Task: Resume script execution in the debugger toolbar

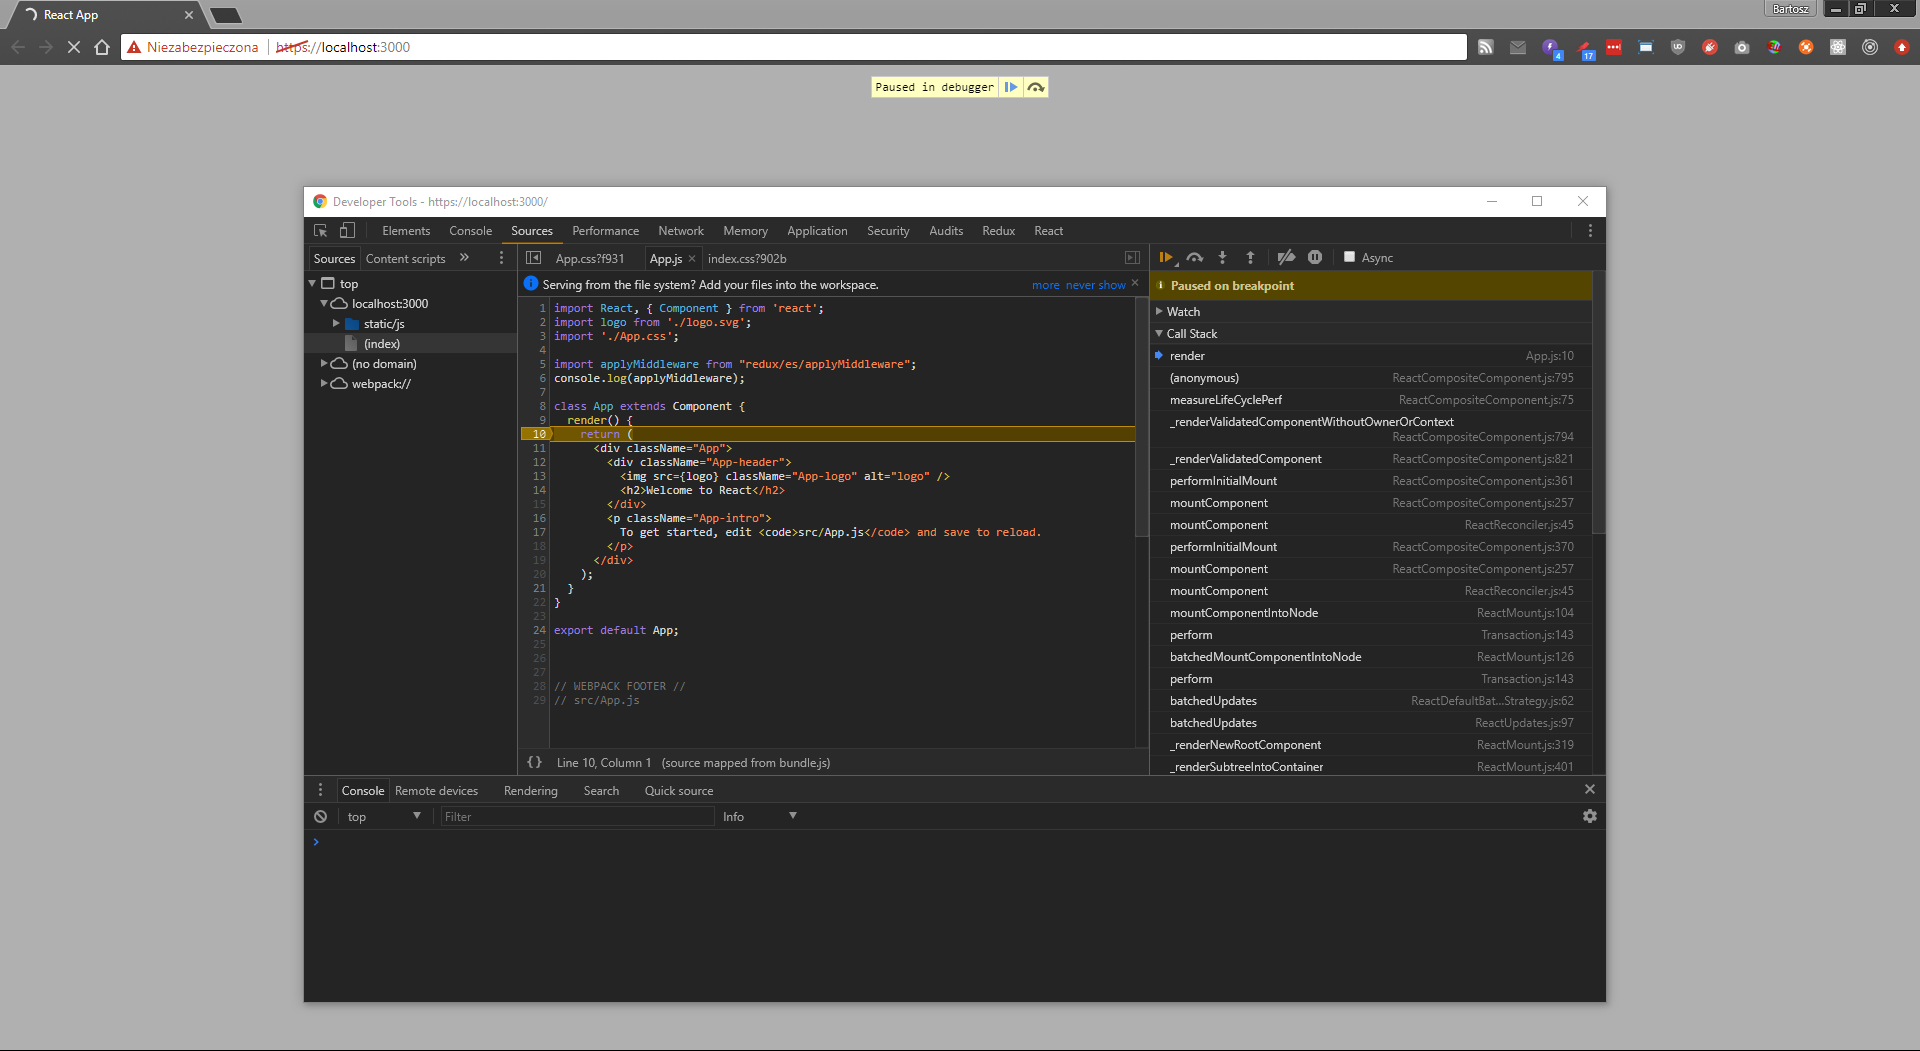Action: 1166,258
